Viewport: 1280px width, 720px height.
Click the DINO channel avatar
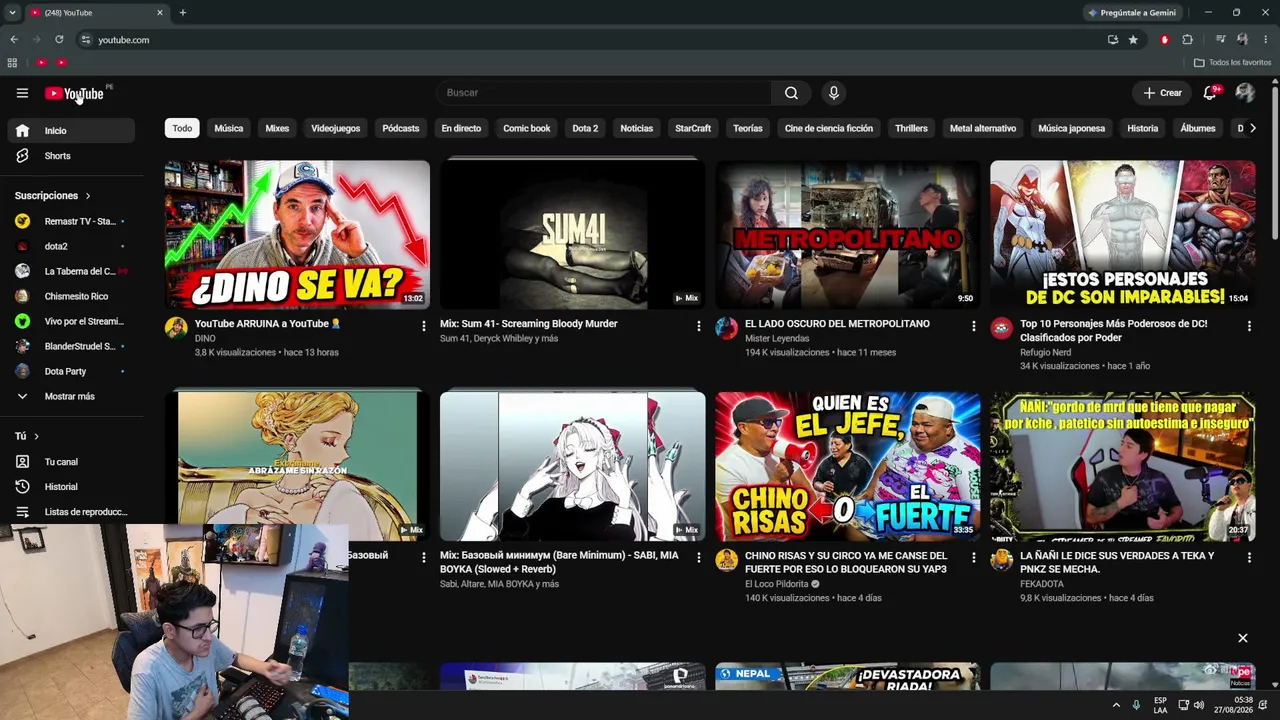click(x=176, y=328)
